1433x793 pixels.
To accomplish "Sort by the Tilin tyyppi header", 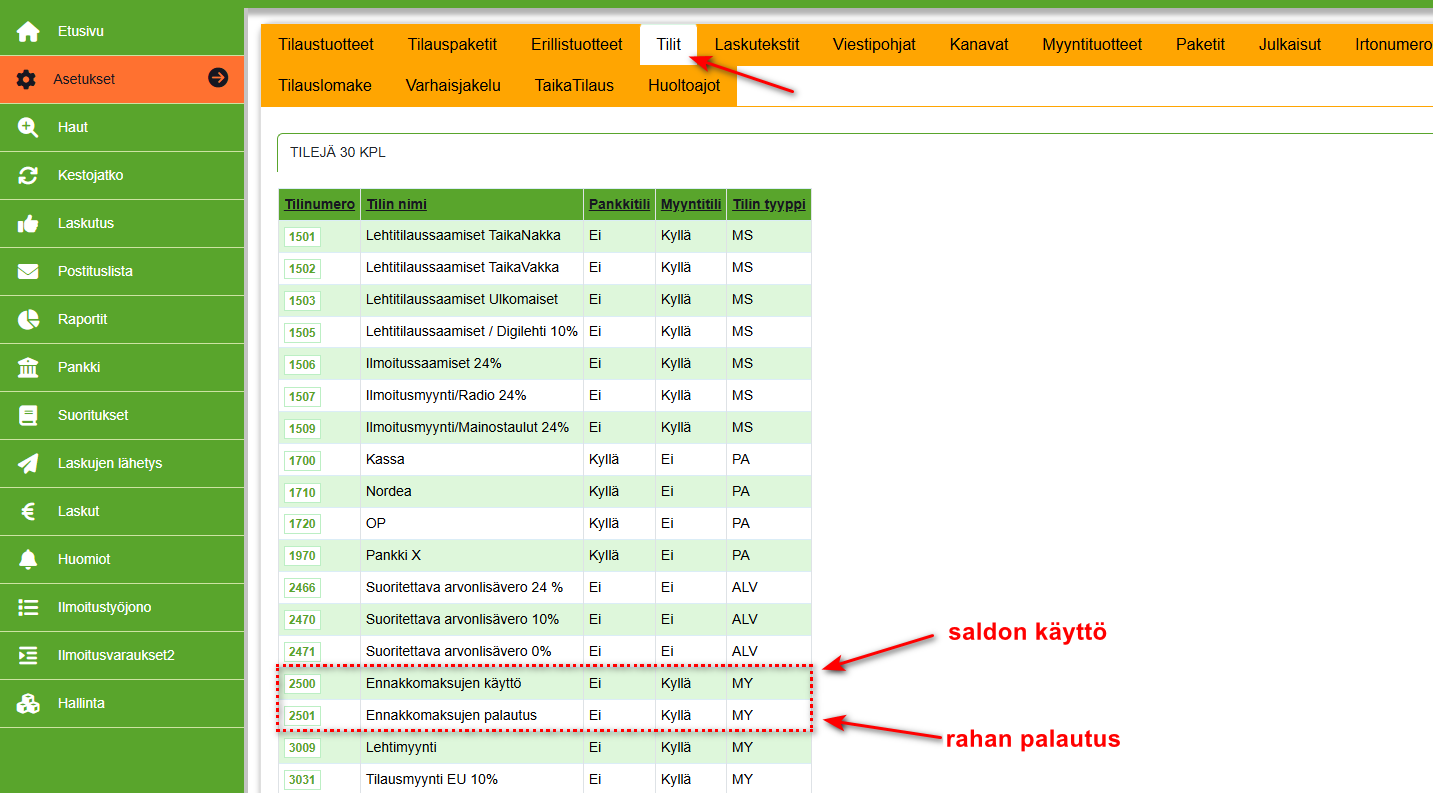I will [768, 204].
